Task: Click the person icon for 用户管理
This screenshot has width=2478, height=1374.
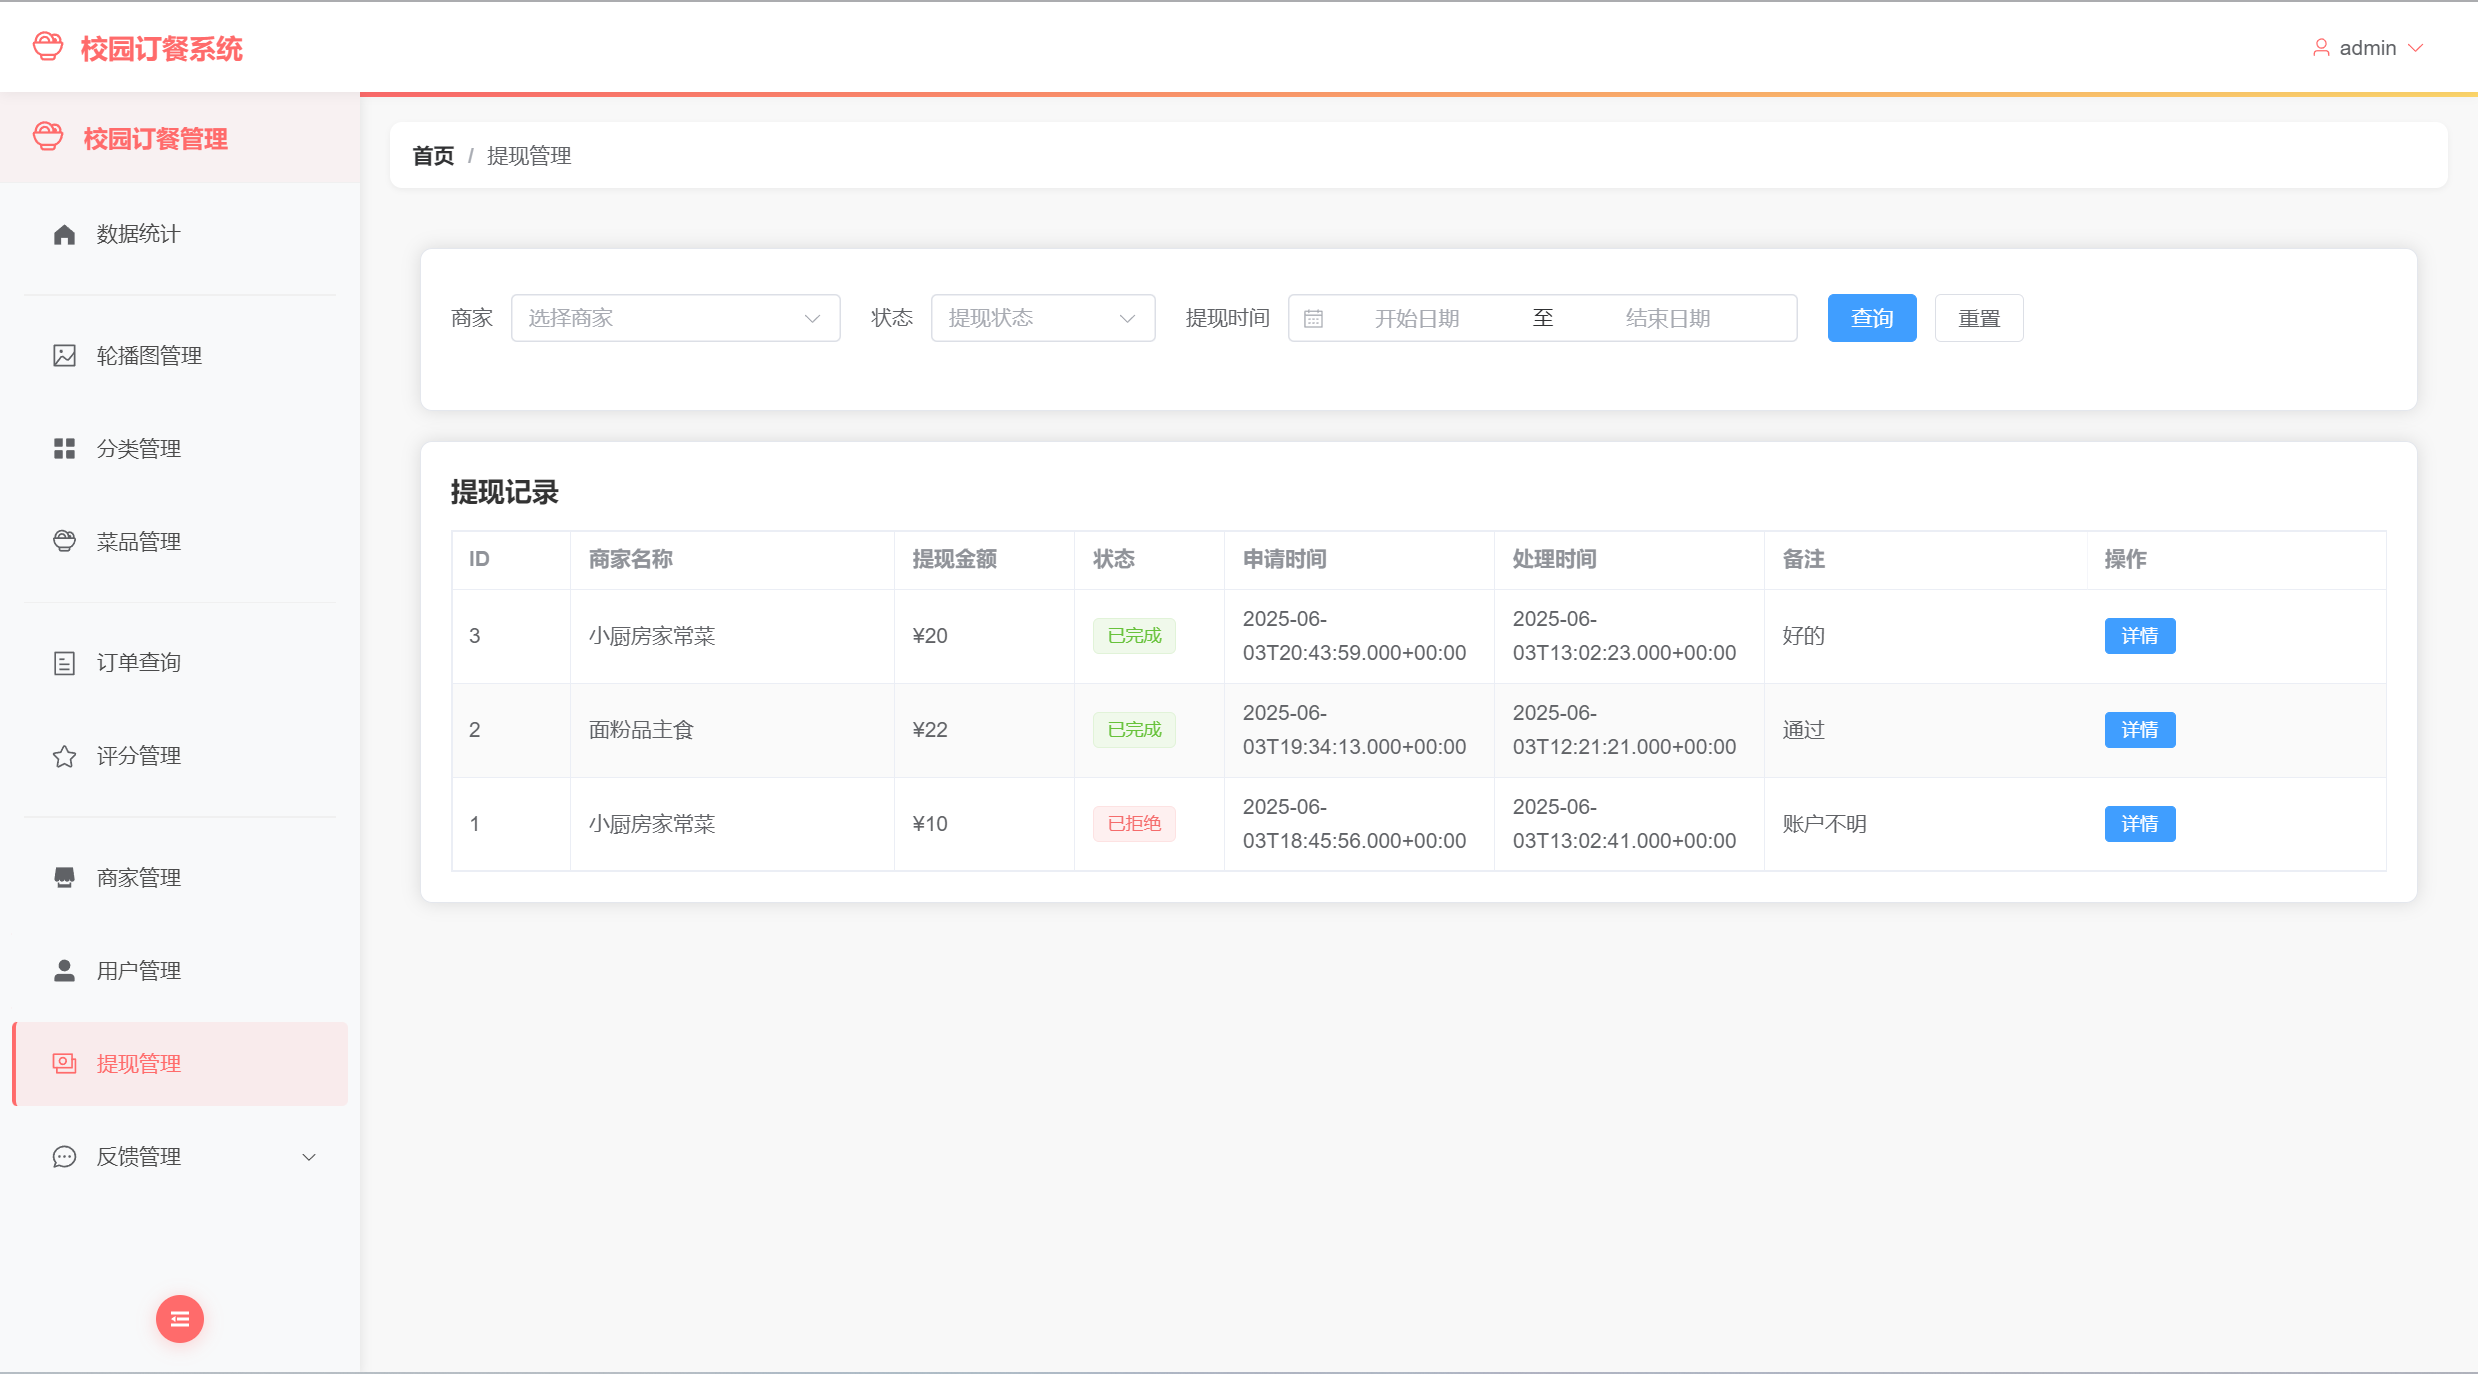Action: (x=64, y=971)
